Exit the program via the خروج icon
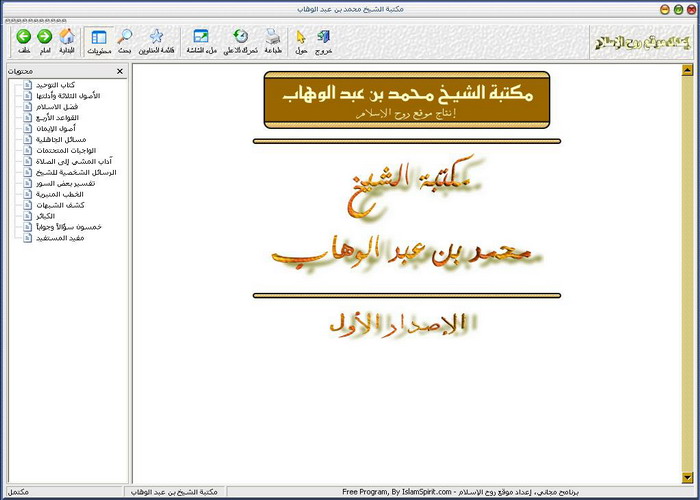The image size is (700, 500). [x=324, y=37]
